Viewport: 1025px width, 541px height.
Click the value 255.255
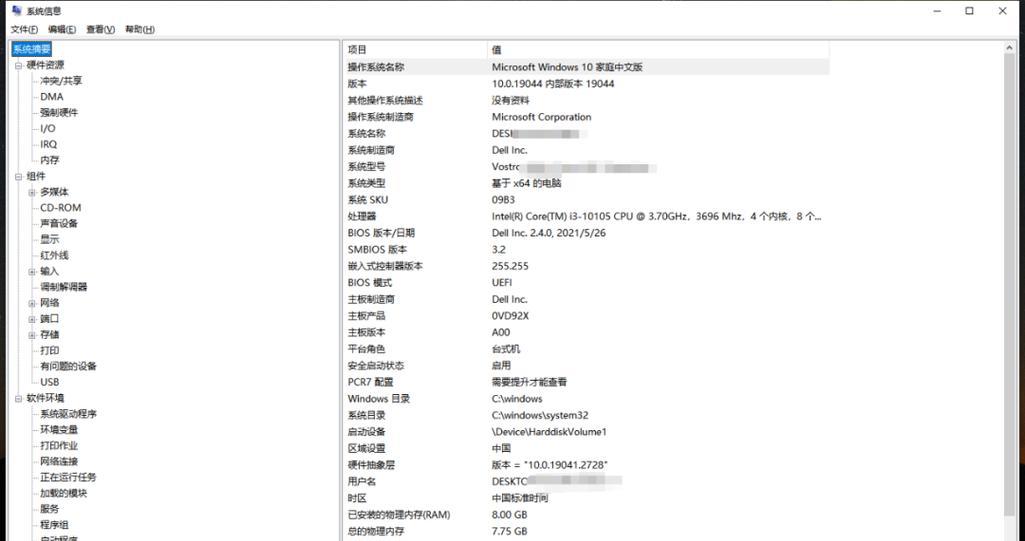point(510,266)
